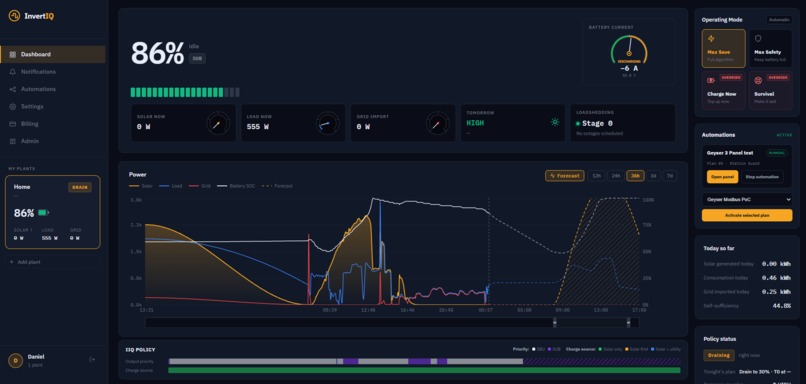This screenshot has height=384, width=806.
Task: Click the Tomorrow HIGH forecast text
Action: (x=475, y=123)
